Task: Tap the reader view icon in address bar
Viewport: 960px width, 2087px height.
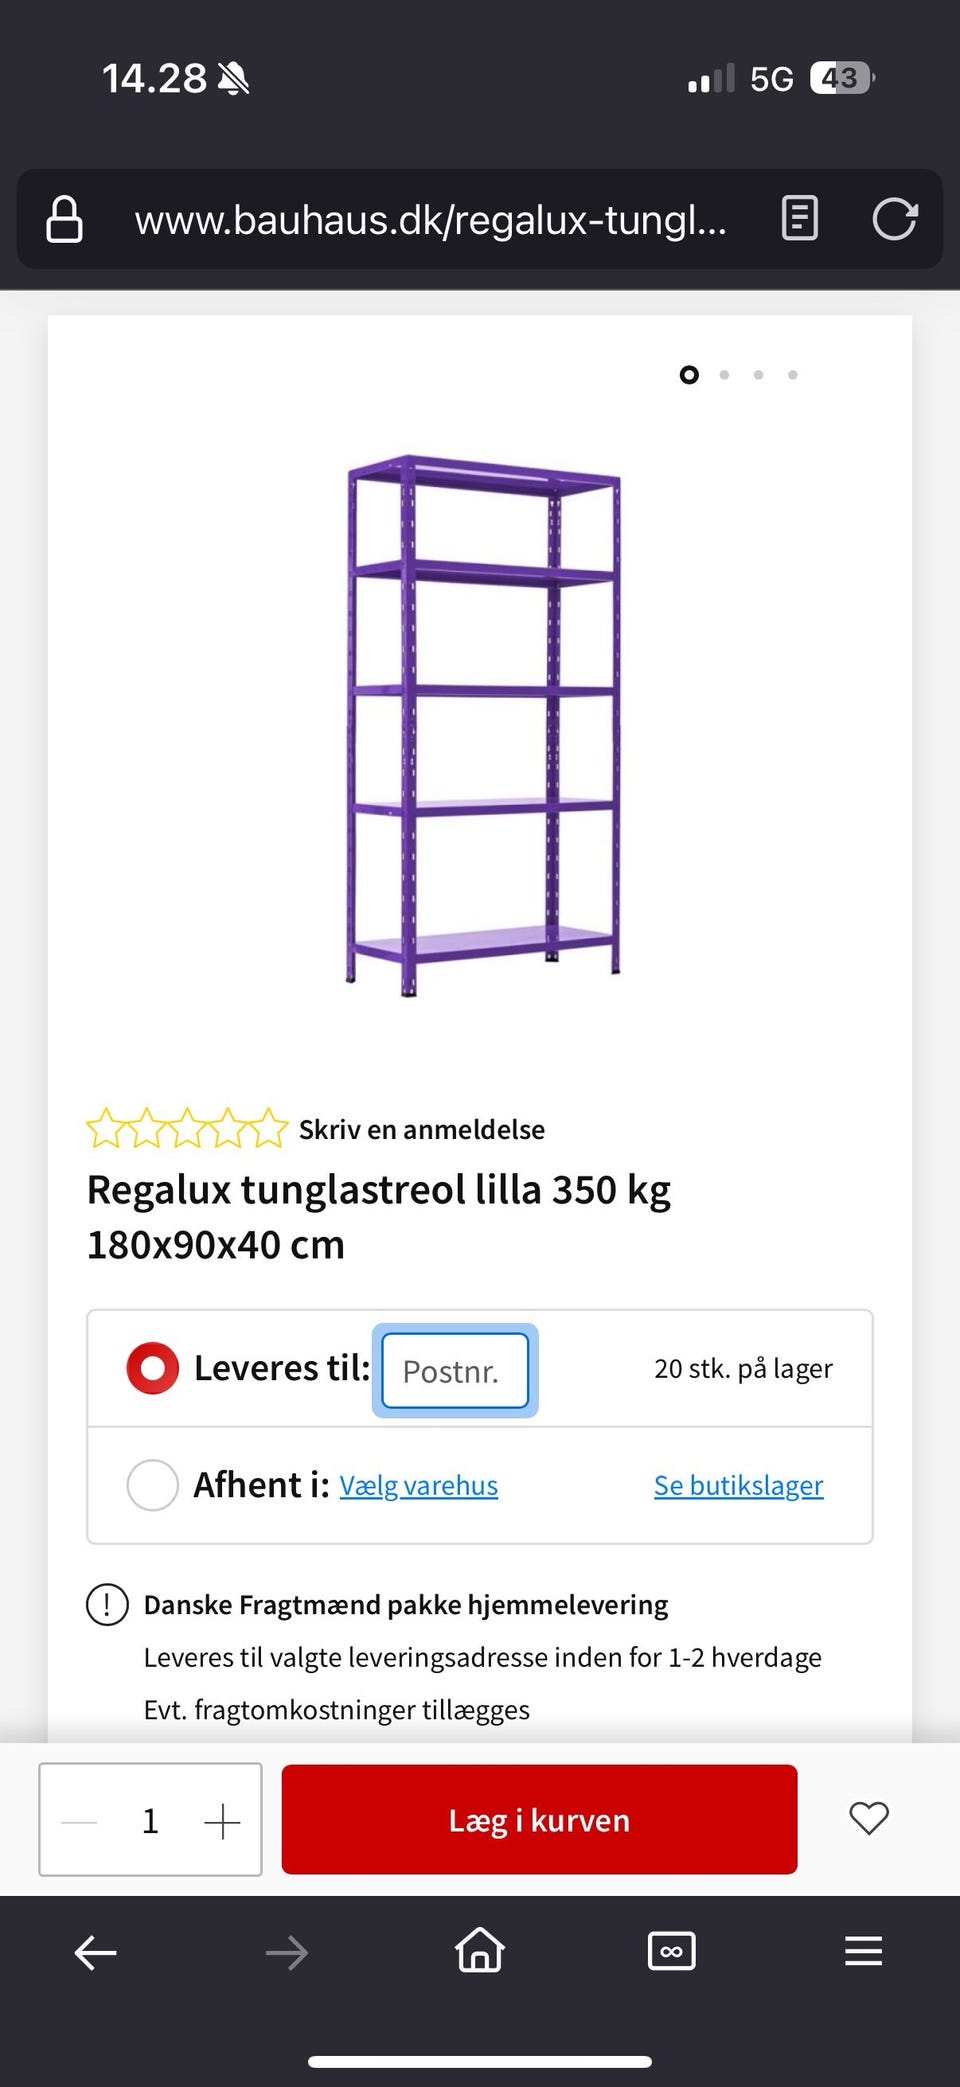Action: pos(799,218)
